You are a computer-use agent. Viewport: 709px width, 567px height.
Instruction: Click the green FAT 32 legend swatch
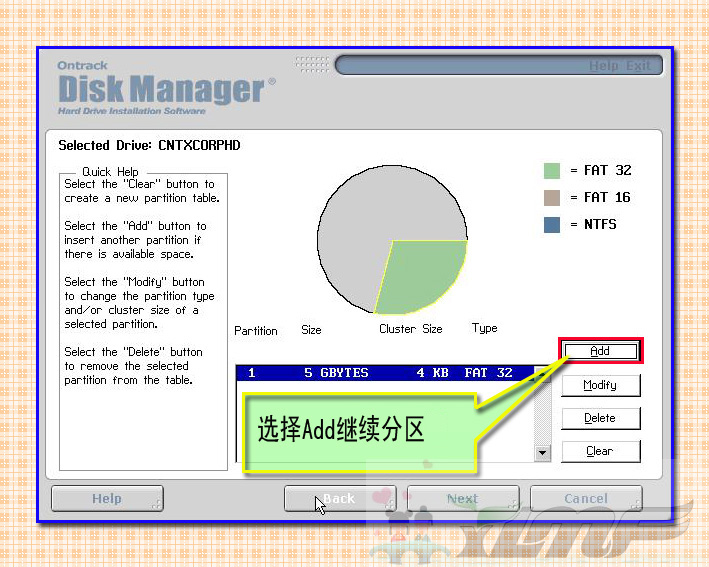click(x=552, y=171)
